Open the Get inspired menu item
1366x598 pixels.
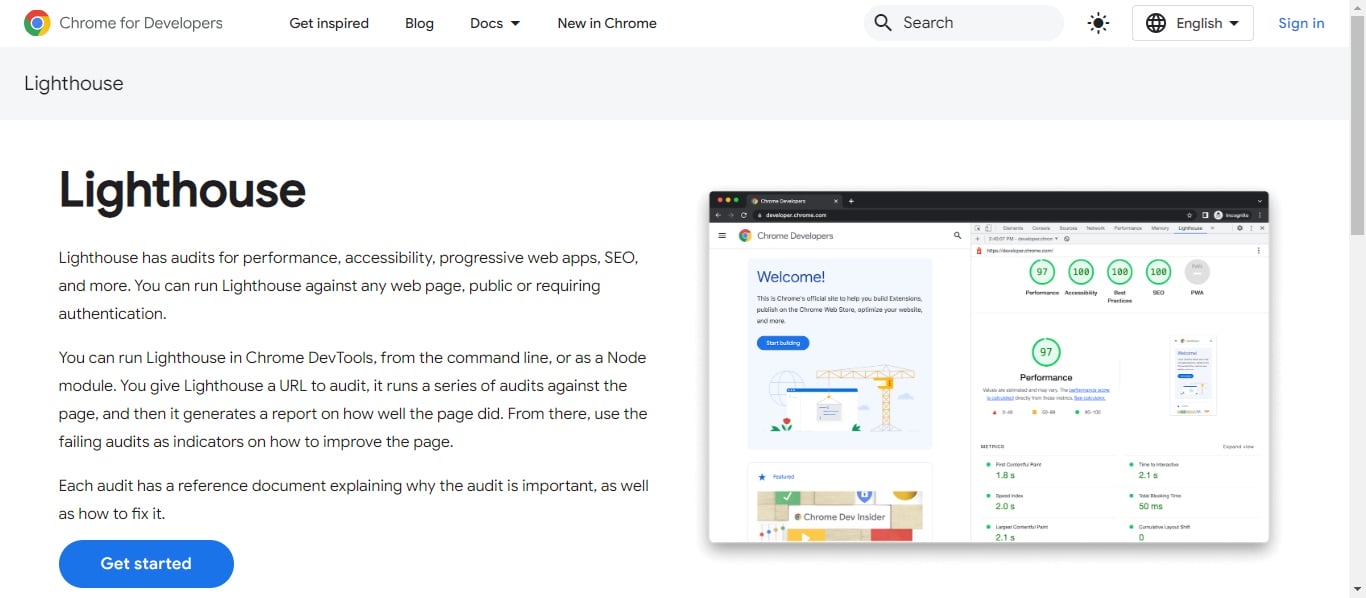point(329,23)
